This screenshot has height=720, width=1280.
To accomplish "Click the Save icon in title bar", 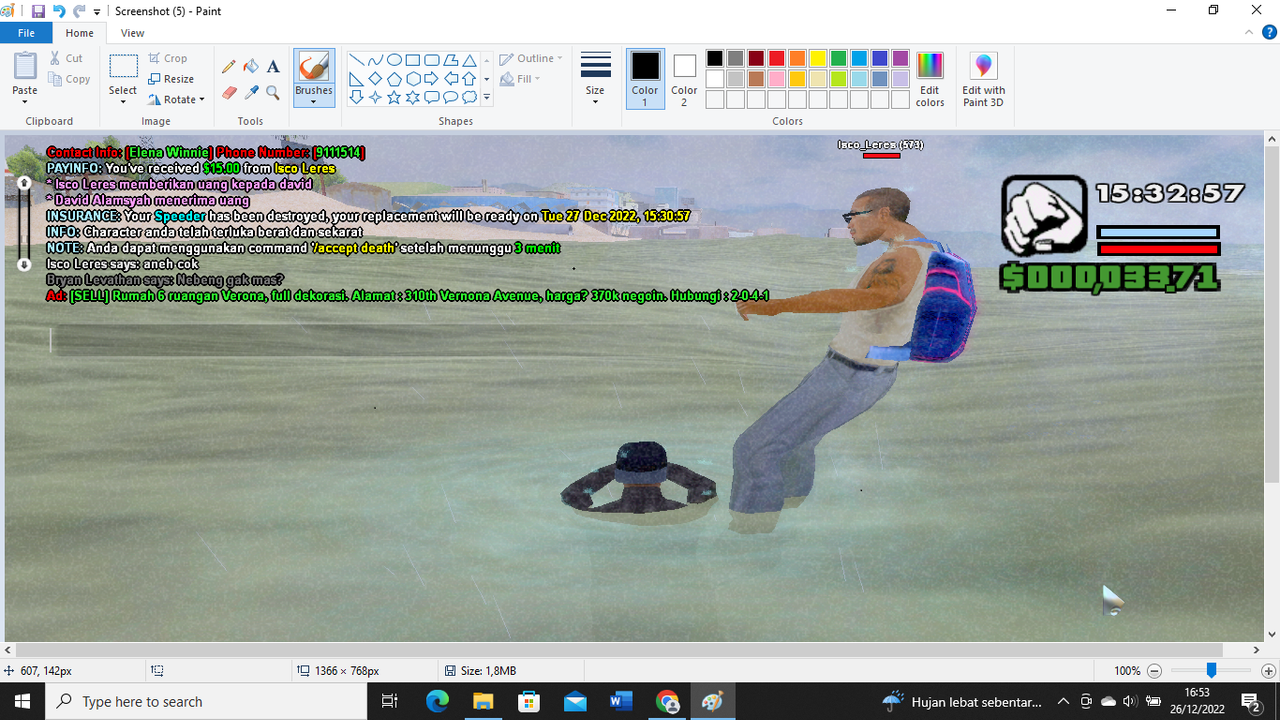I will click(x=38, y=11).
